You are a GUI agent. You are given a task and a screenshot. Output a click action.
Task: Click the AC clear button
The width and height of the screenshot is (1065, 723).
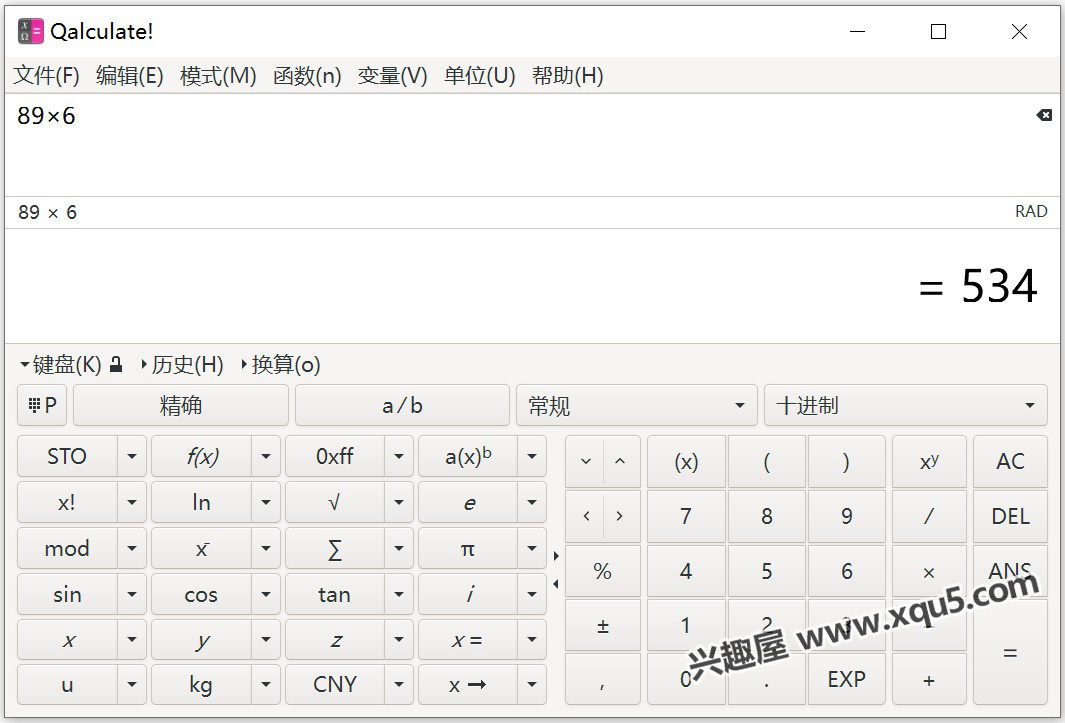tap(1010, 461)
